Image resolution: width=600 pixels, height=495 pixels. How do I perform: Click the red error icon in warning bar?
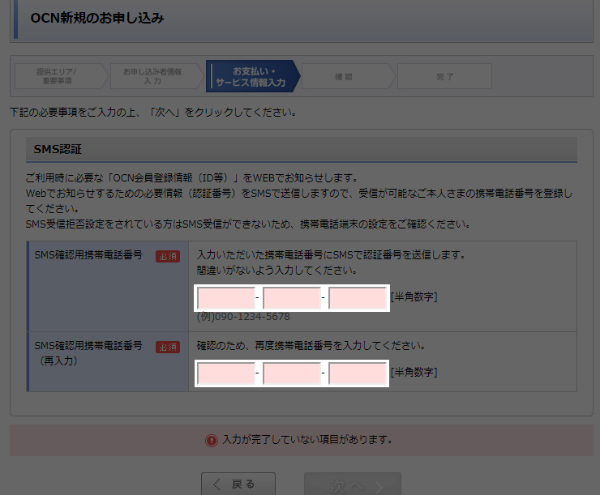coord(211,440)
